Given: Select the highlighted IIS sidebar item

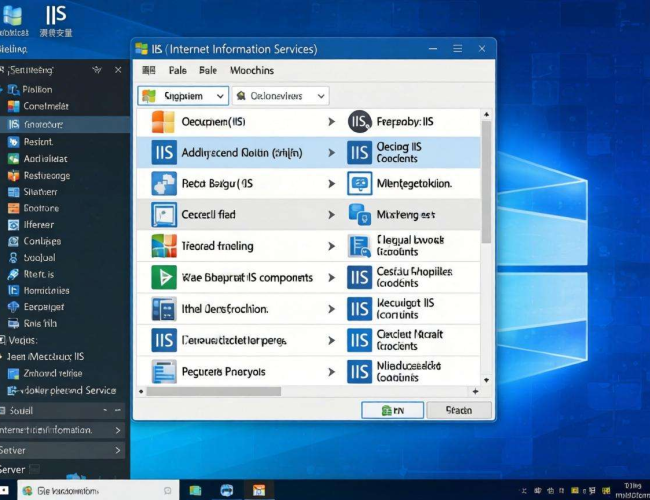Looking at the screenshot, I should pos(65,124).
